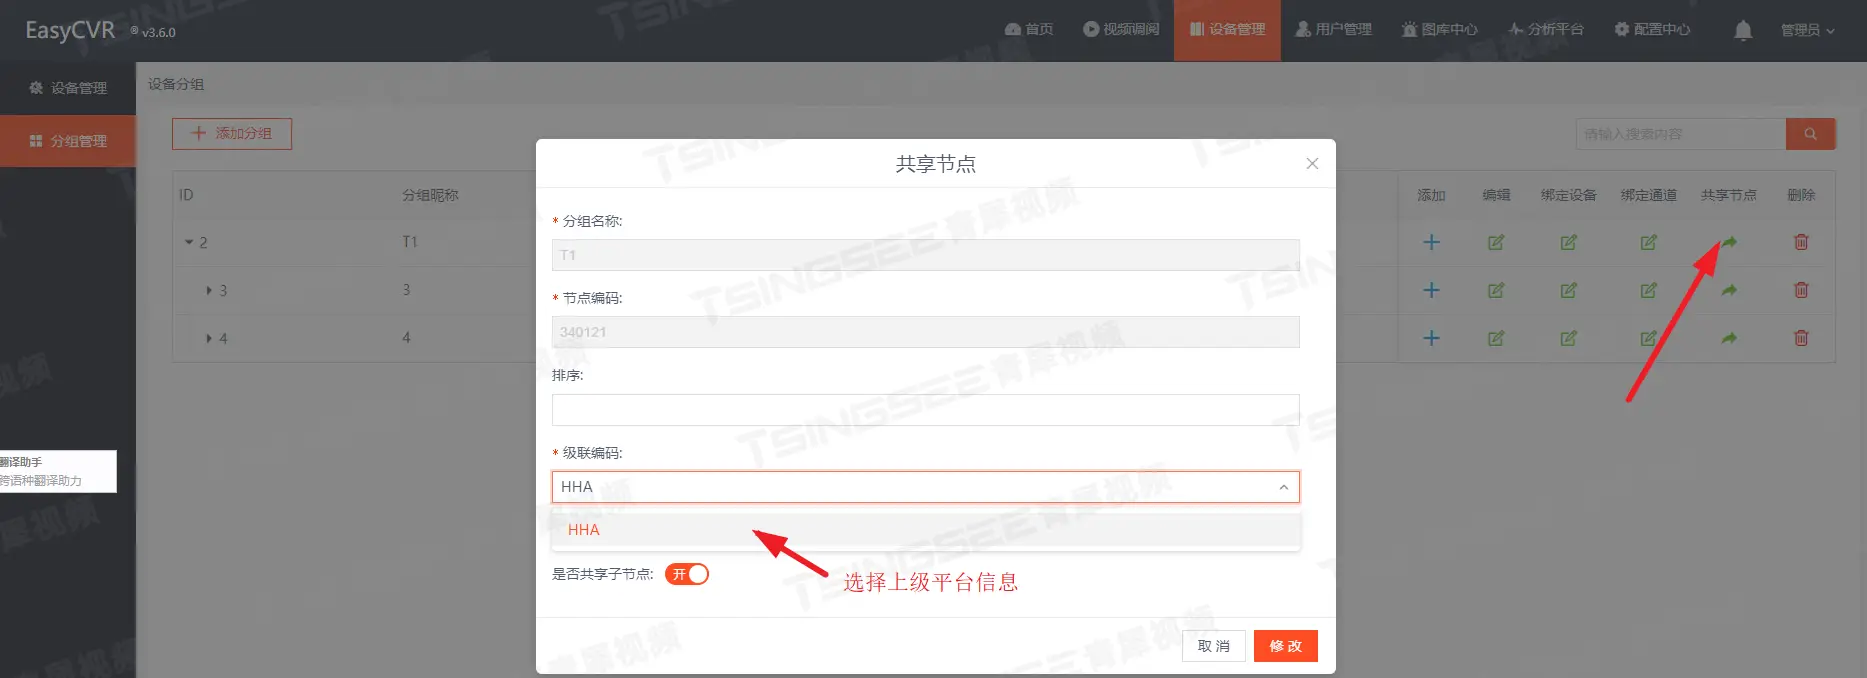Delete group T1 via trash icon
The image size is (1867, 678).
point(1801,242)
